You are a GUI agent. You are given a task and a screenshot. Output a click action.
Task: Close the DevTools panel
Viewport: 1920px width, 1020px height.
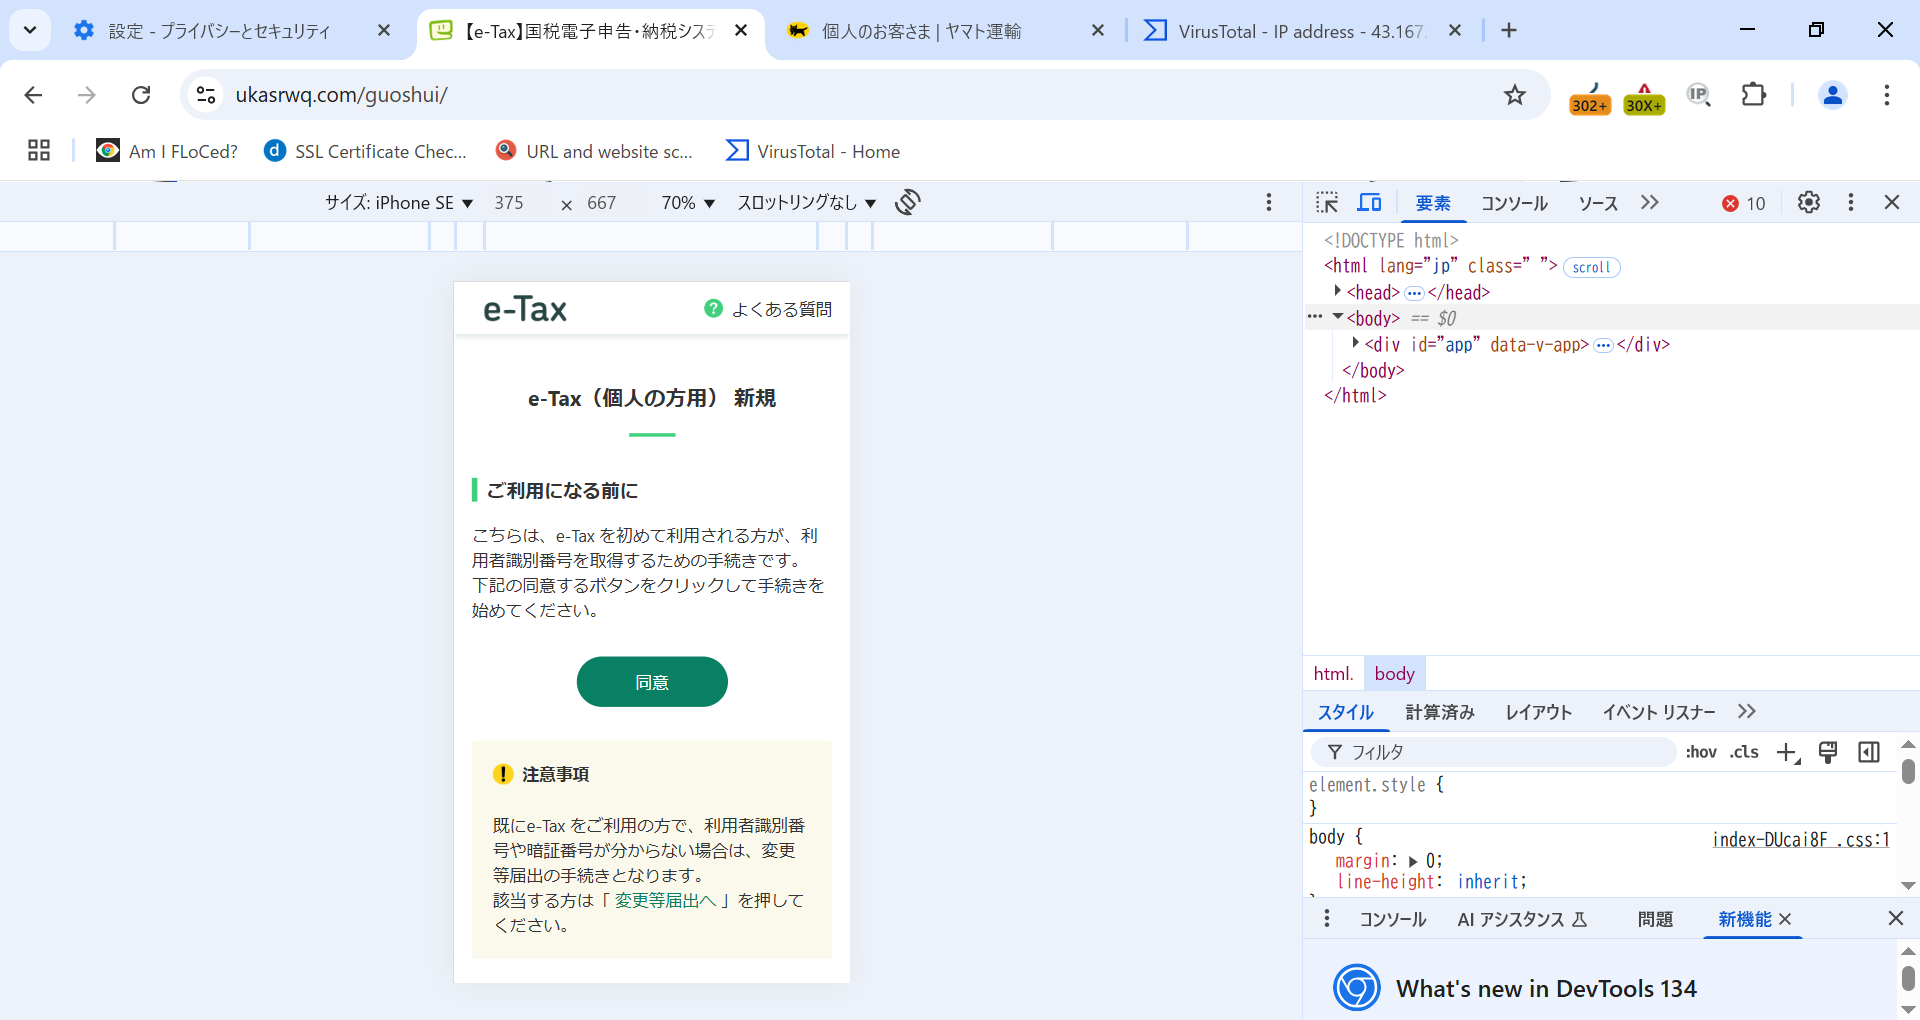pos(1892,202)
